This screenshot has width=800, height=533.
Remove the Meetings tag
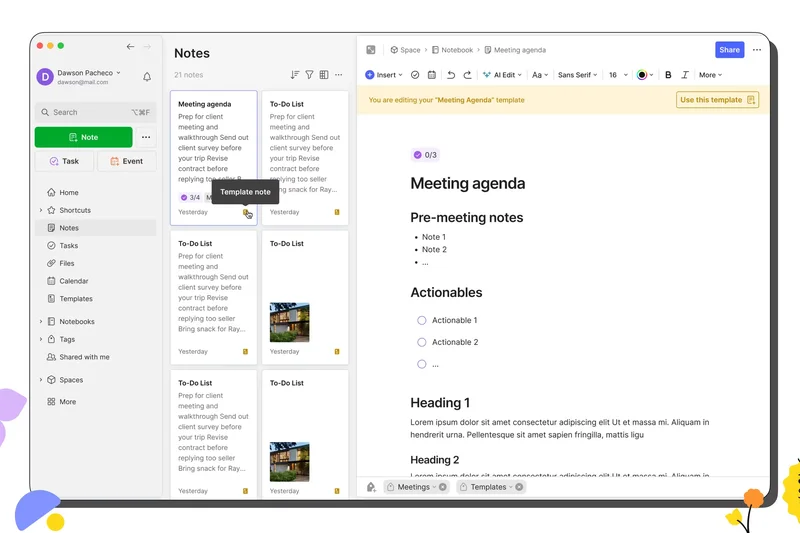click(x=443, y=487)
